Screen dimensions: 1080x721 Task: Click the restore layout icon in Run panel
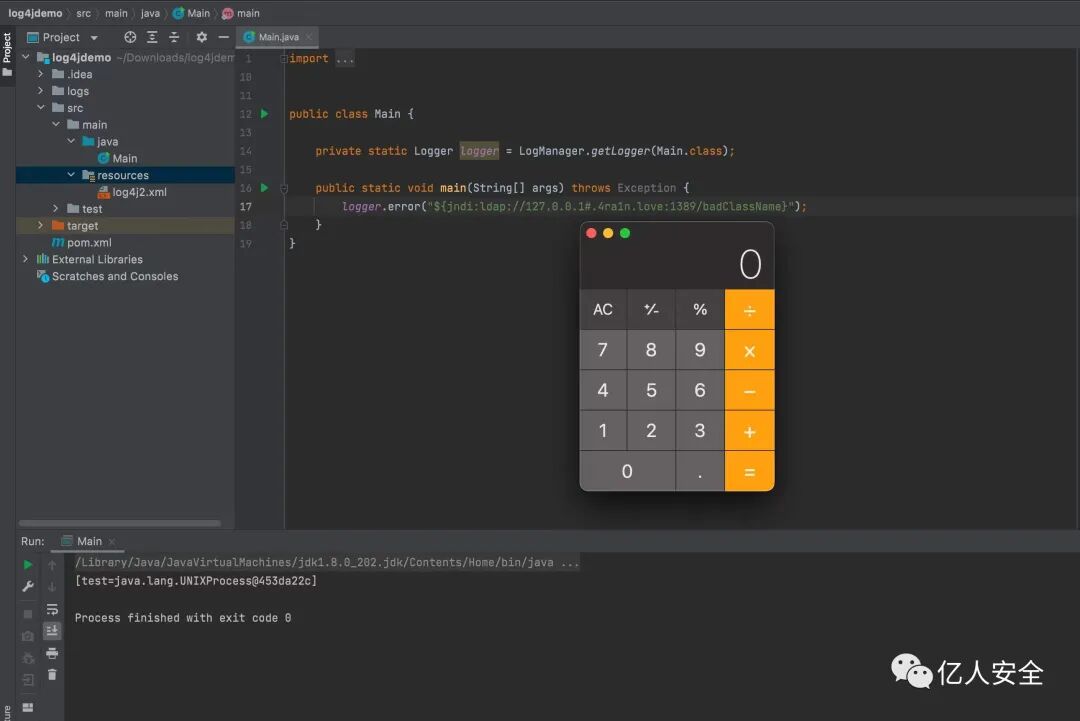28,707
